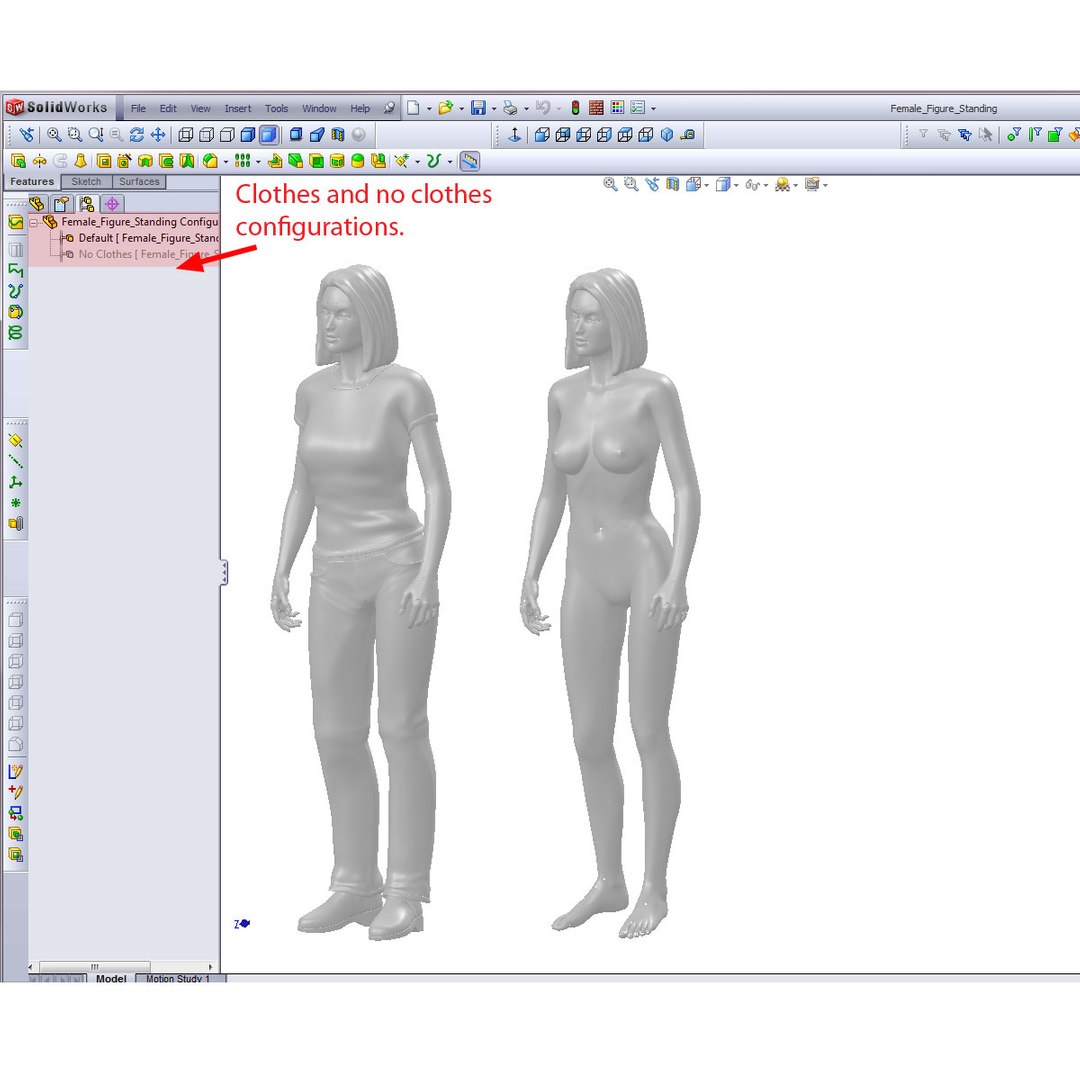Open the Tools menu

point(276,109)
